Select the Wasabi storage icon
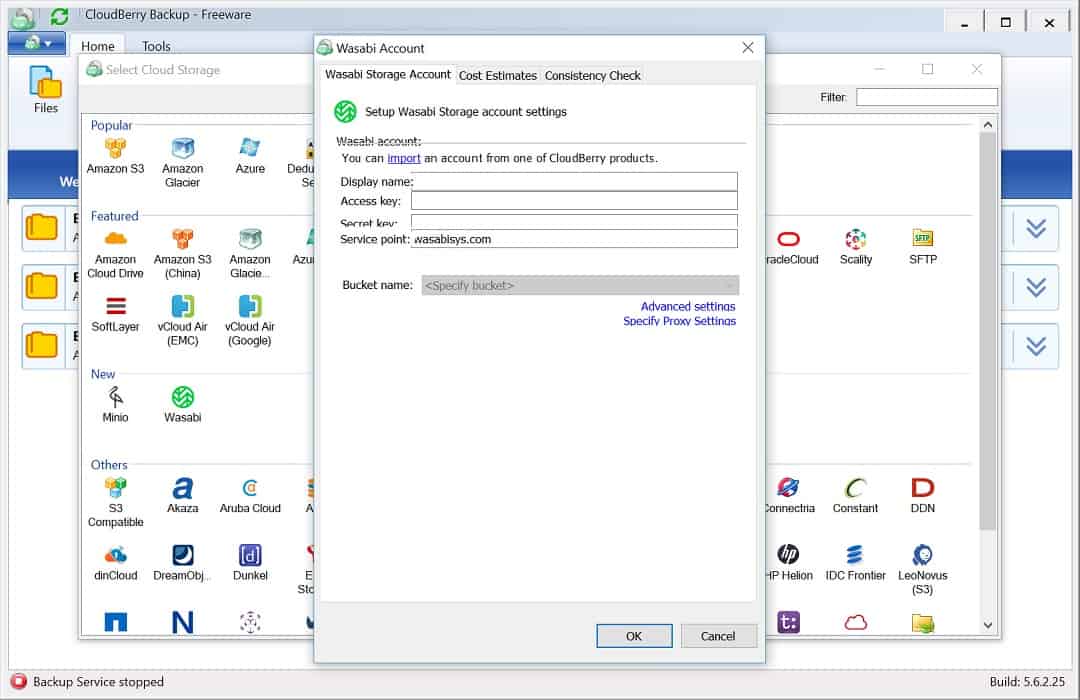Viewport: 1080px width, 700px height. tap(183, 404)
